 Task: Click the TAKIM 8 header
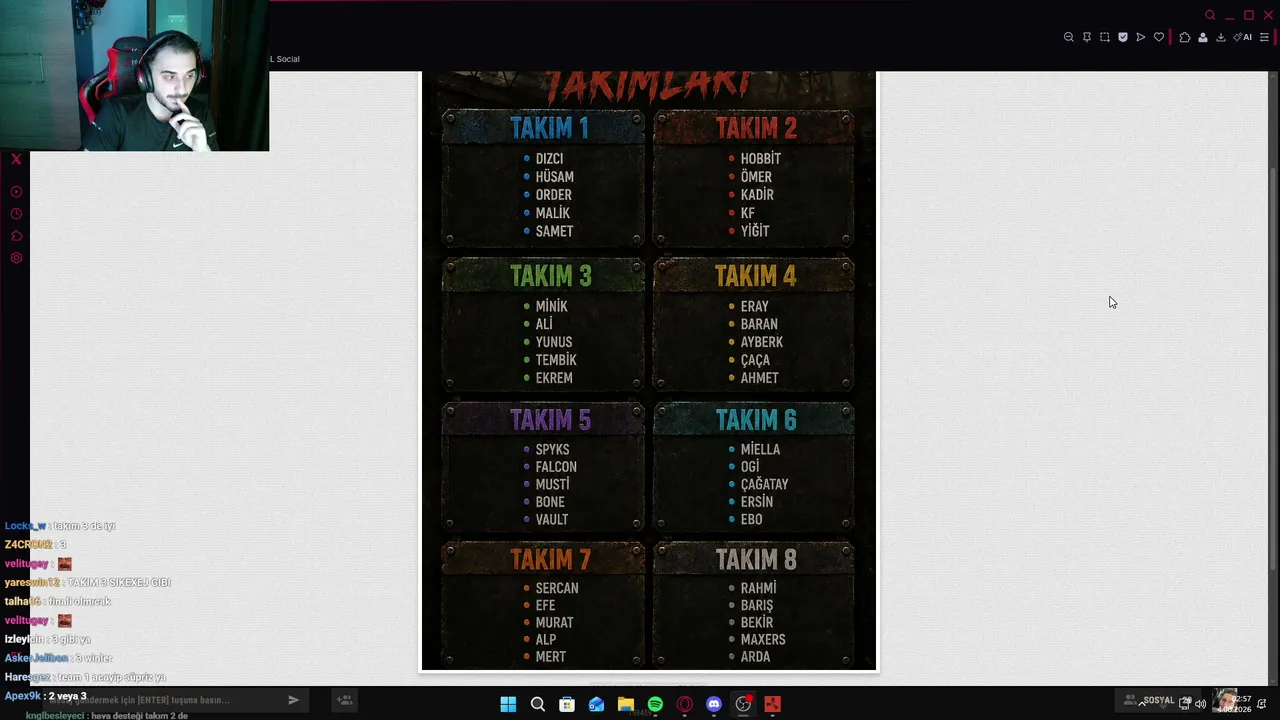(756, 559)
